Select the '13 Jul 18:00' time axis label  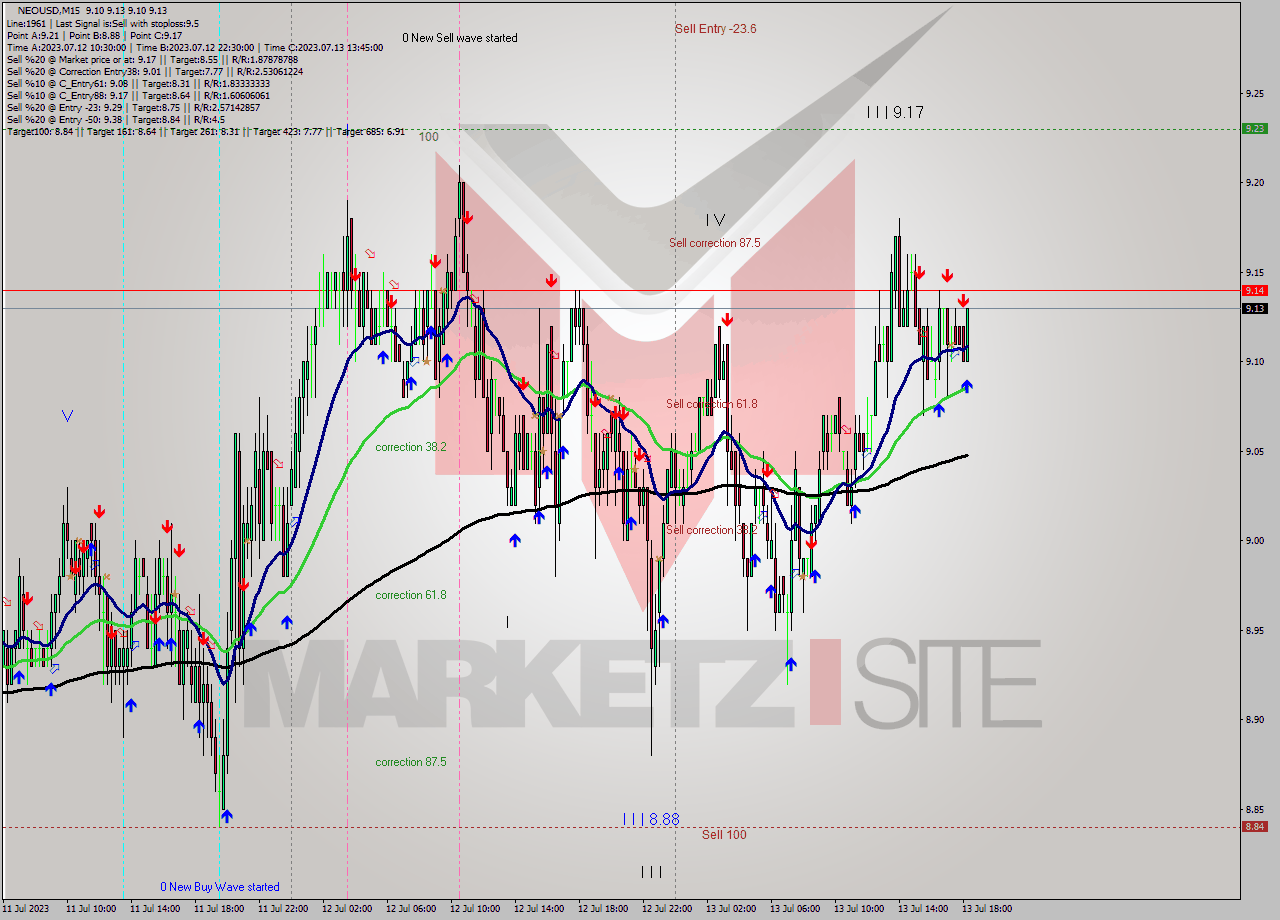click(x=987, y=909)
